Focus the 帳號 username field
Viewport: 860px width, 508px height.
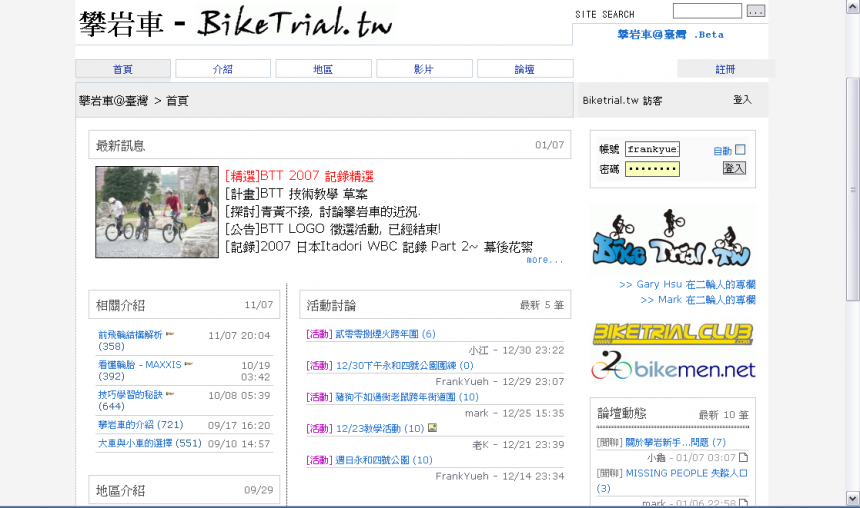click(652, 149)
